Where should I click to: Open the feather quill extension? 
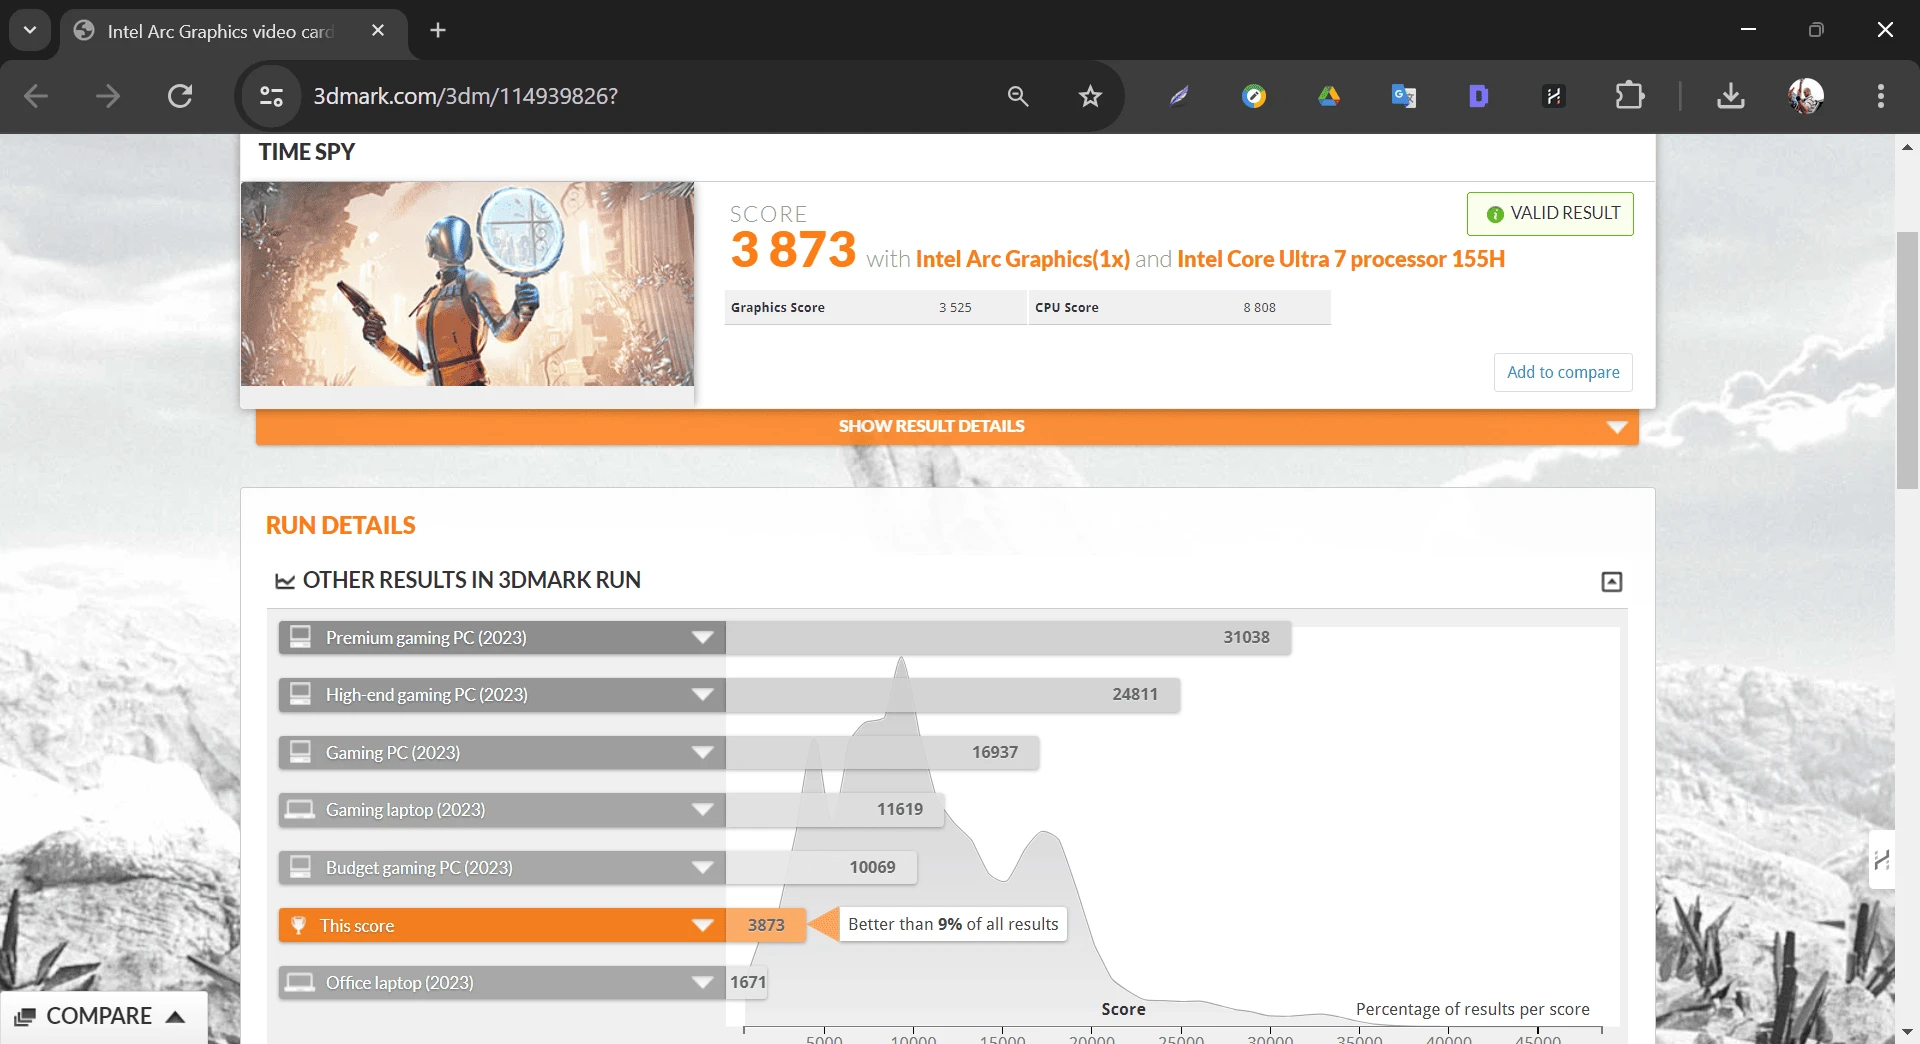1180,96
